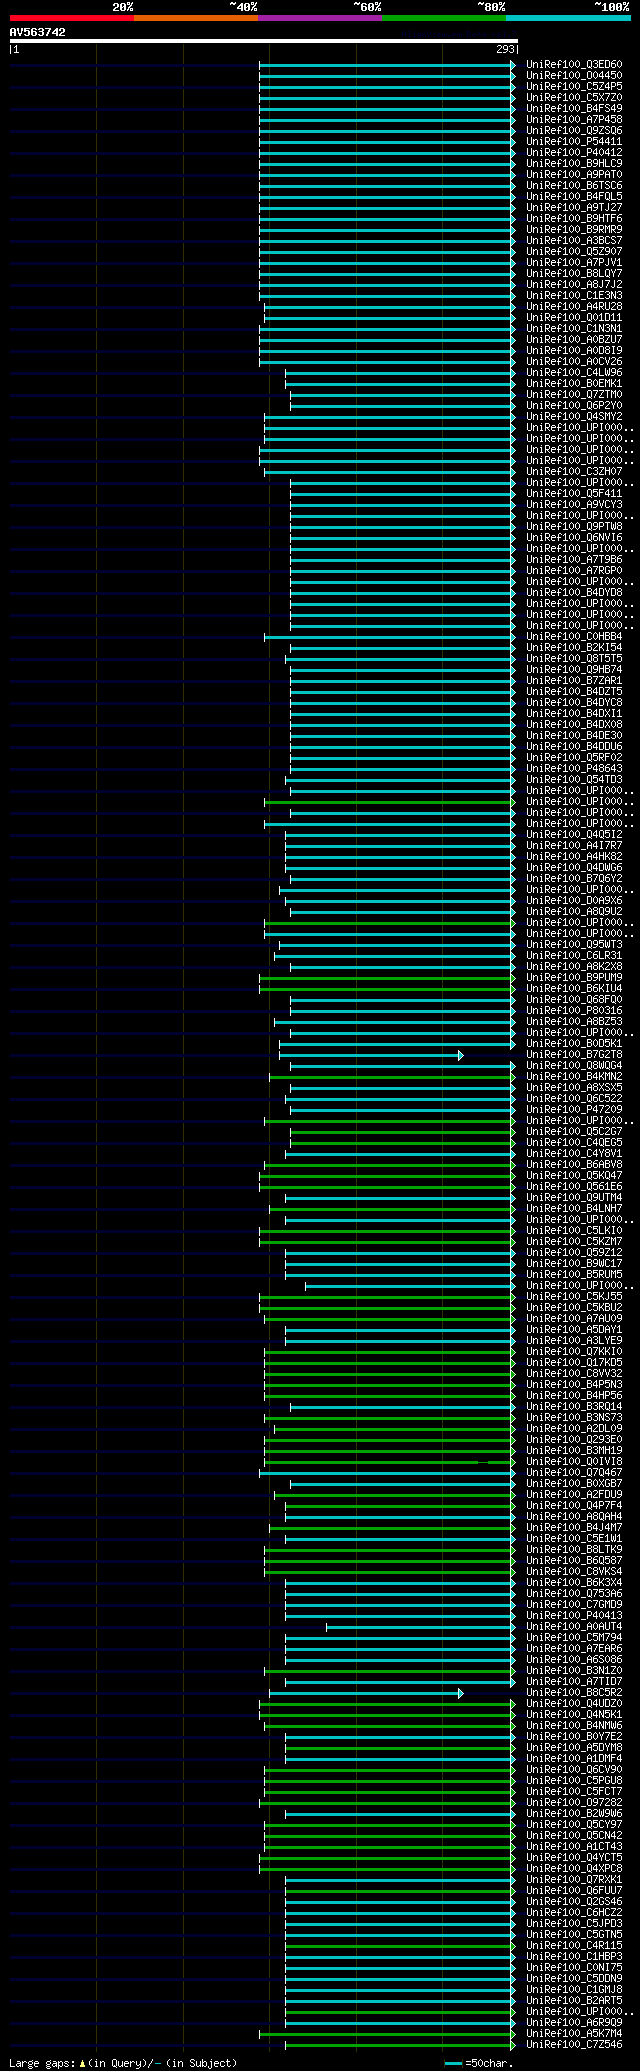
Task: Select hit label UniRef100_O97282
Action: pyautogui.click(x=574, y=1803)
